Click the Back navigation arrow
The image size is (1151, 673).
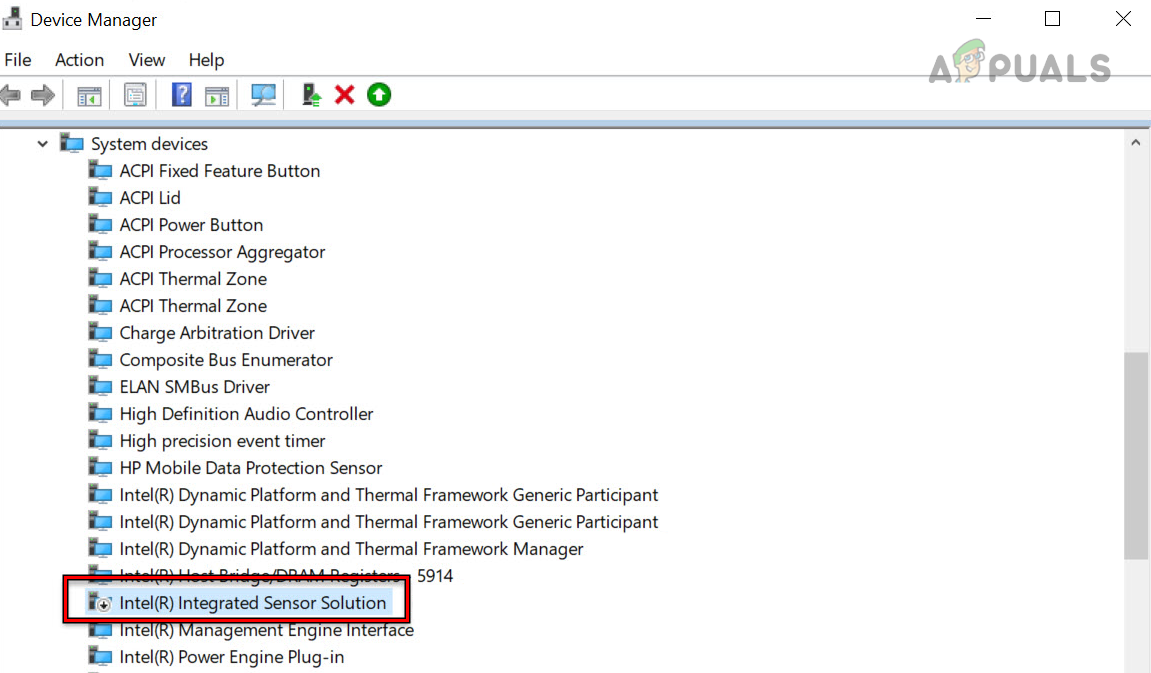click(11, 95)
